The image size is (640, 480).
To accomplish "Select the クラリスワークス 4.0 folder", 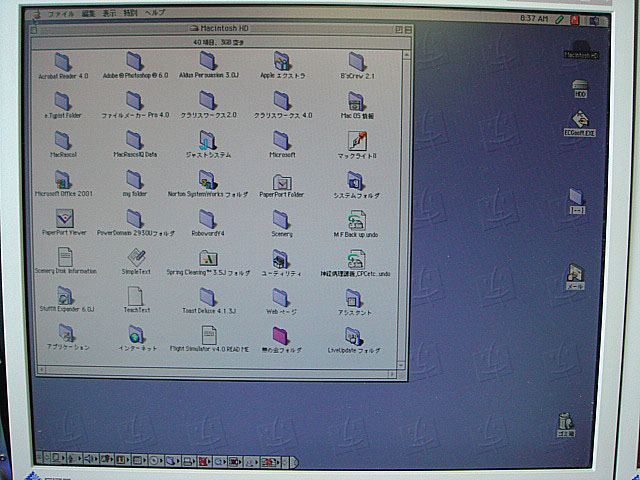I will [x=282, y=100].
